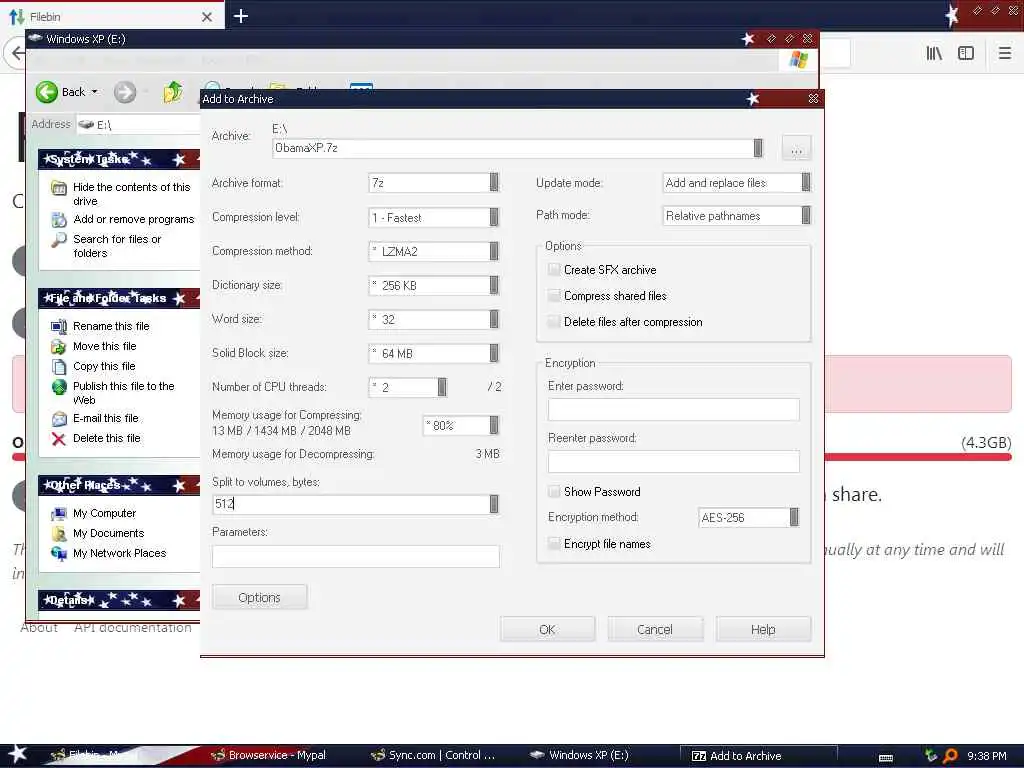Open My Network Places icon
The image size is (1024, 768).
coord(59,554)
